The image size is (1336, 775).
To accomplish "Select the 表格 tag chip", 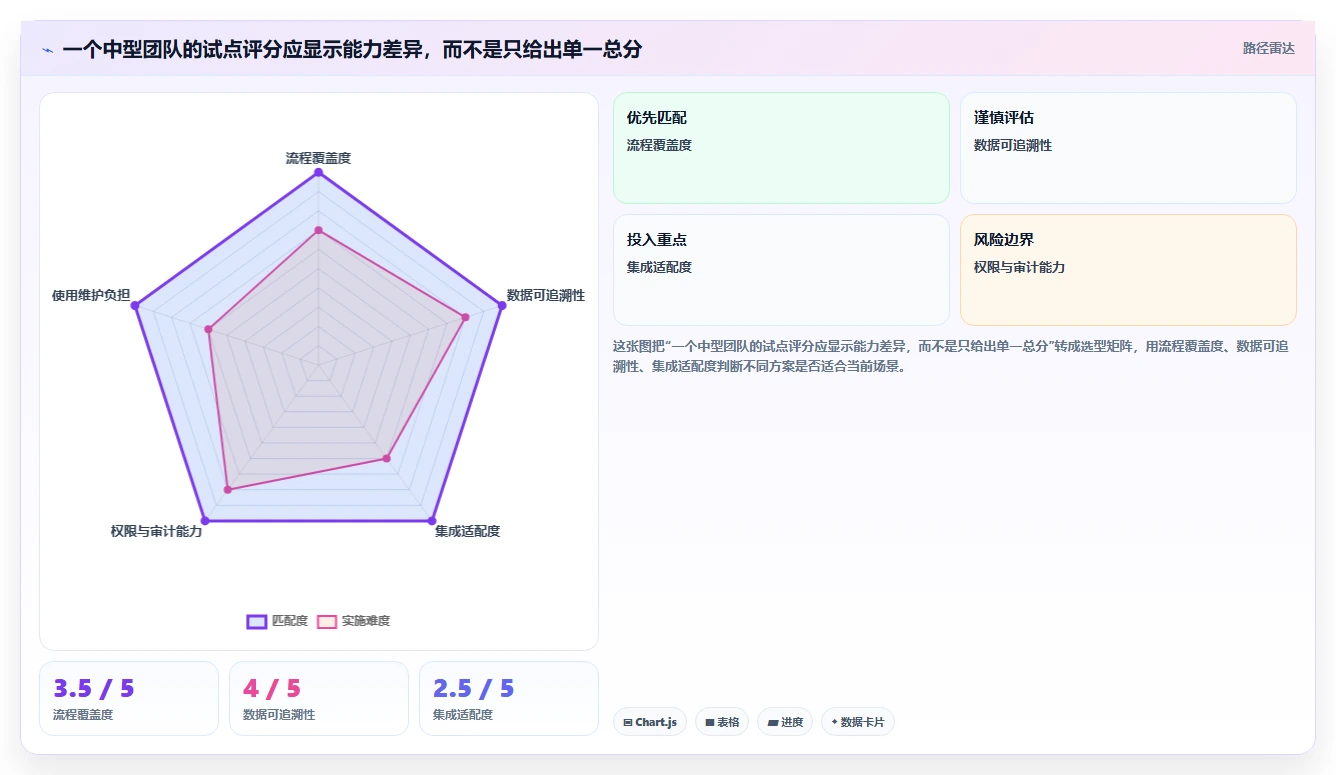I will [x=722, y=722].
